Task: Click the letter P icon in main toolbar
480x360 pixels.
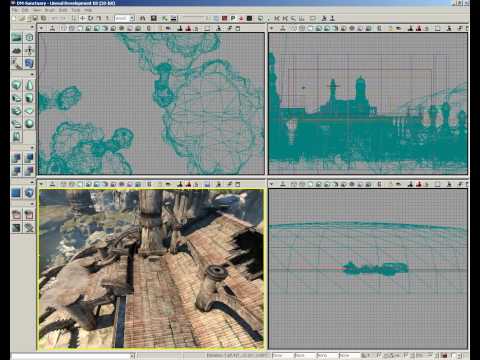Action: coord(233,18)
